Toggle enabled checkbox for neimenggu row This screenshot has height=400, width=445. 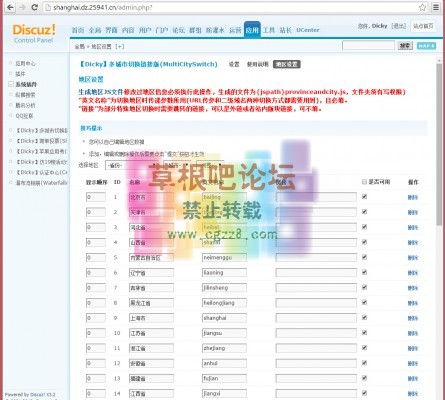pos(364,257)
